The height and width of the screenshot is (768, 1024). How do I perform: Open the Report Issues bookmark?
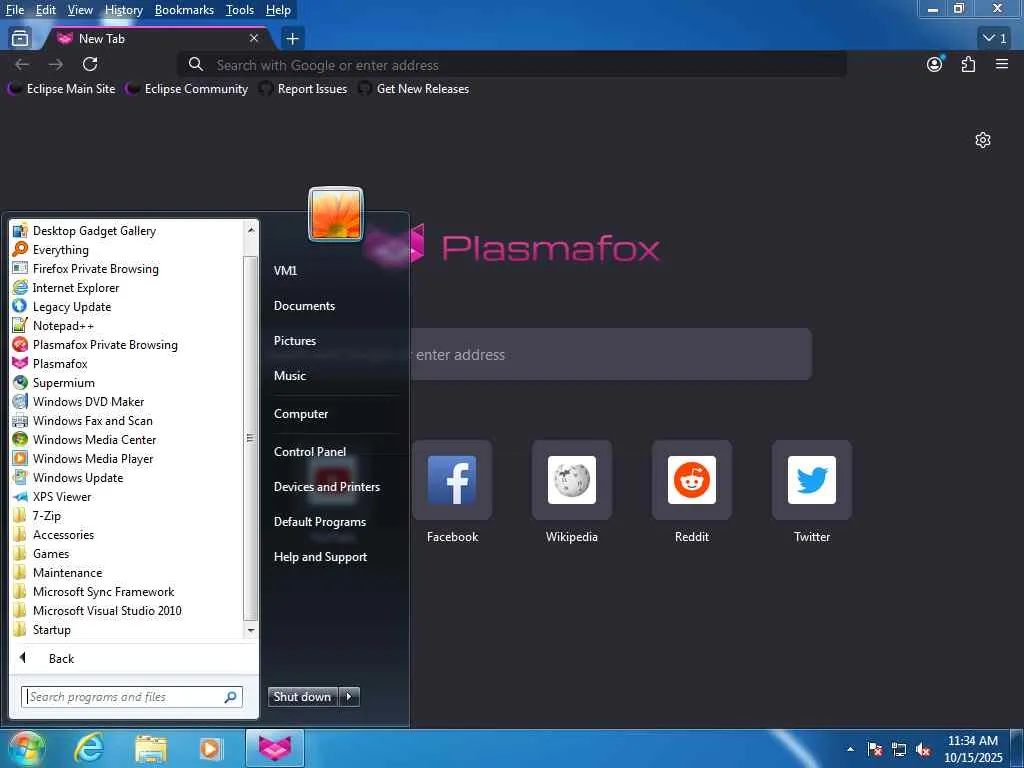(x=304, y=89)
